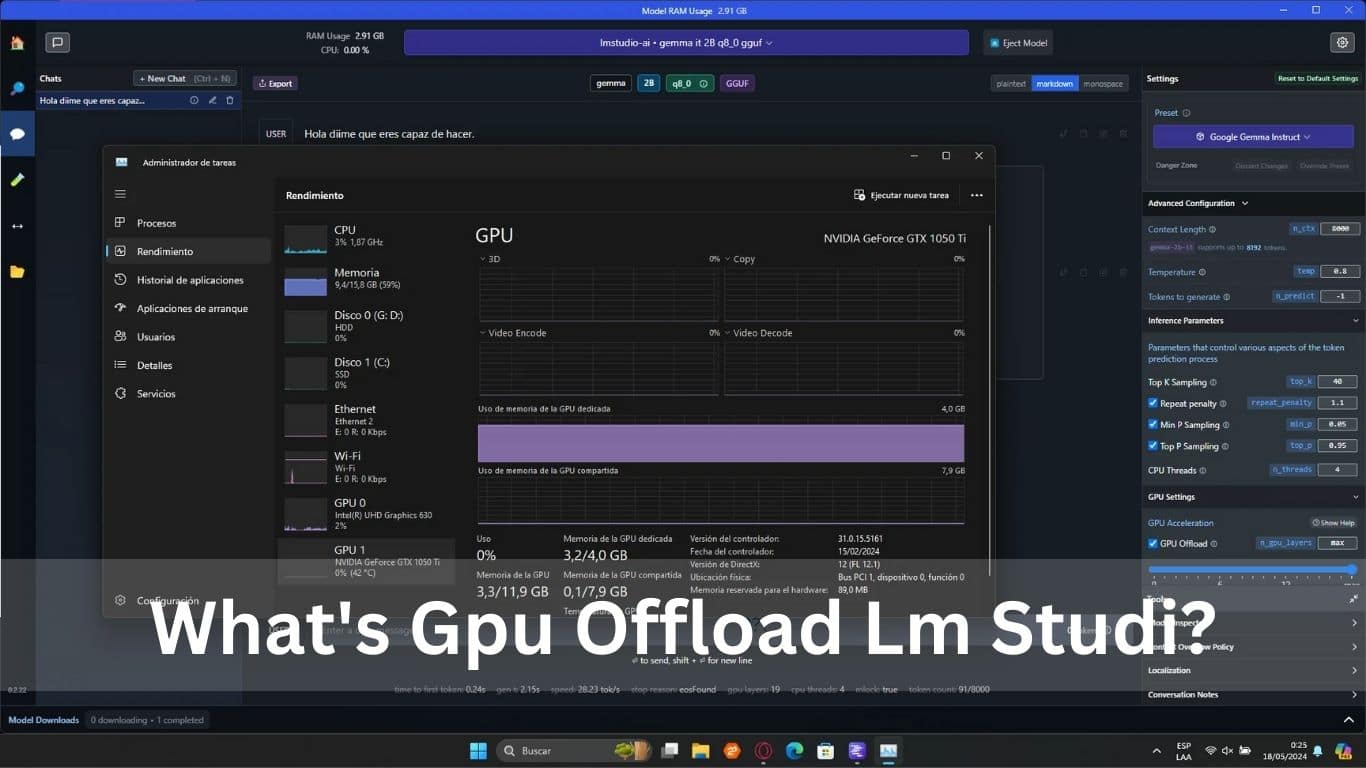
Task: Click Ejecutar nueva tarea in Task Manager
Action: click(901, 195)
